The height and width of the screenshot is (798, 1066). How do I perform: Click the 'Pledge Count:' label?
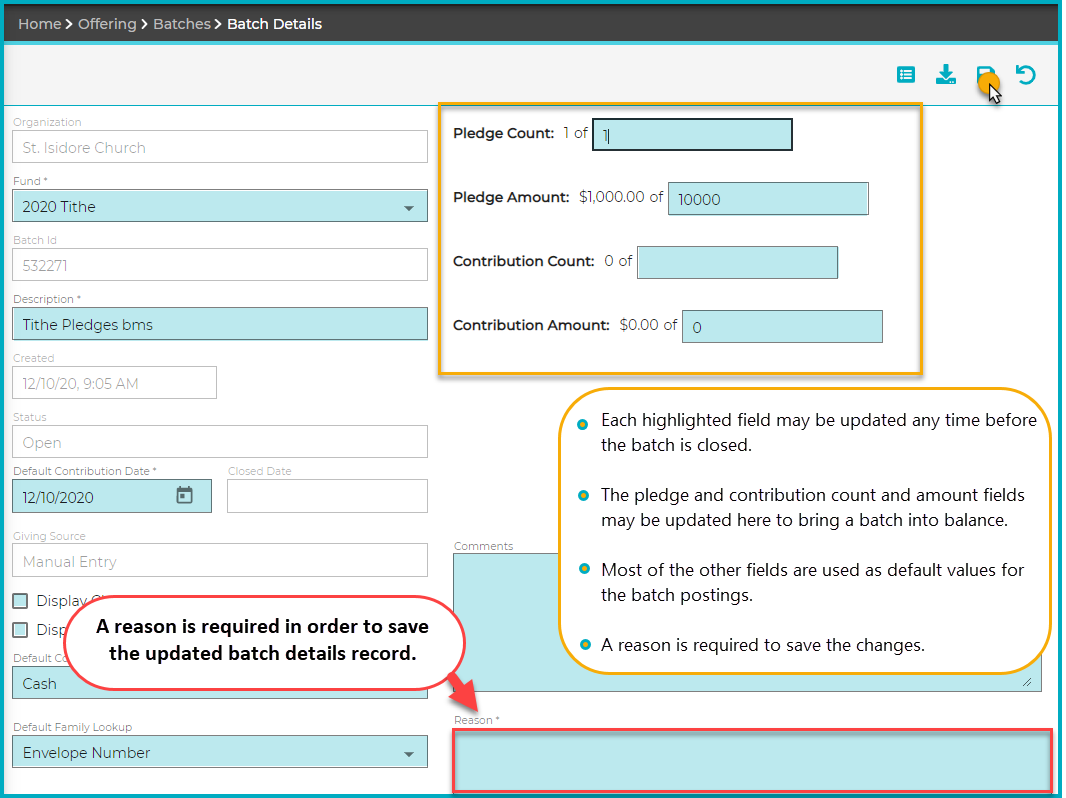coord(504,133)
